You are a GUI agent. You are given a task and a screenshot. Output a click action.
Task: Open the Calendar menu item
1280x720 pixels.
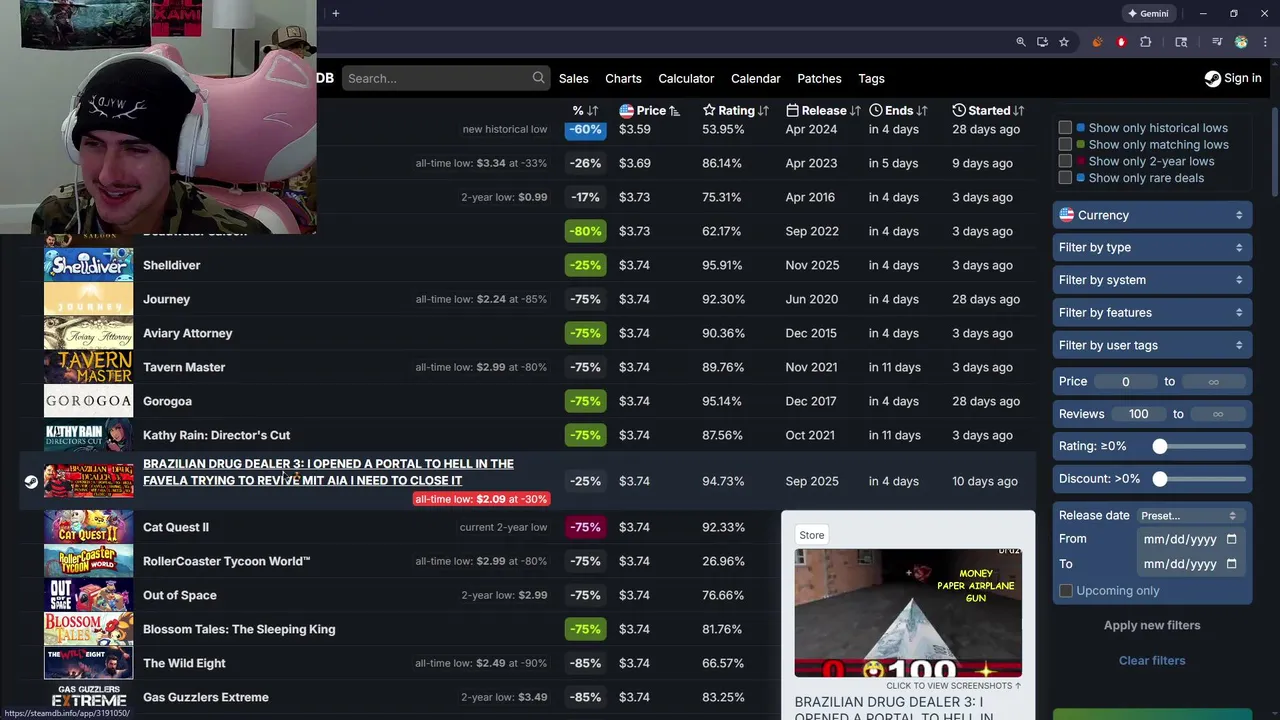[x=756, y=78]
